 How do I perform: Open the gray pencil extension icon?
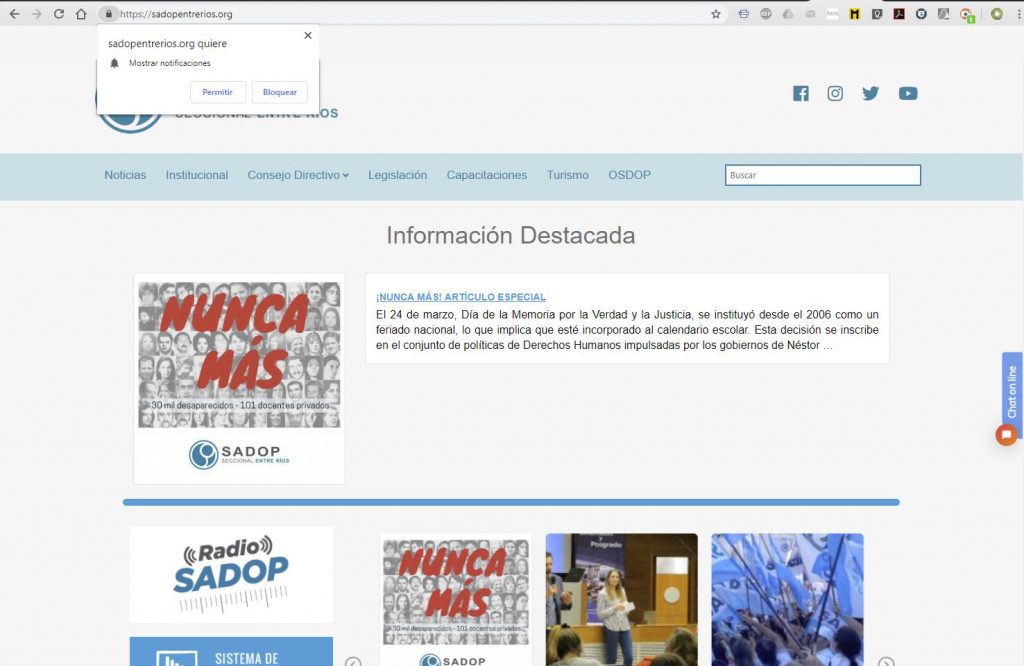pos(944,14)
